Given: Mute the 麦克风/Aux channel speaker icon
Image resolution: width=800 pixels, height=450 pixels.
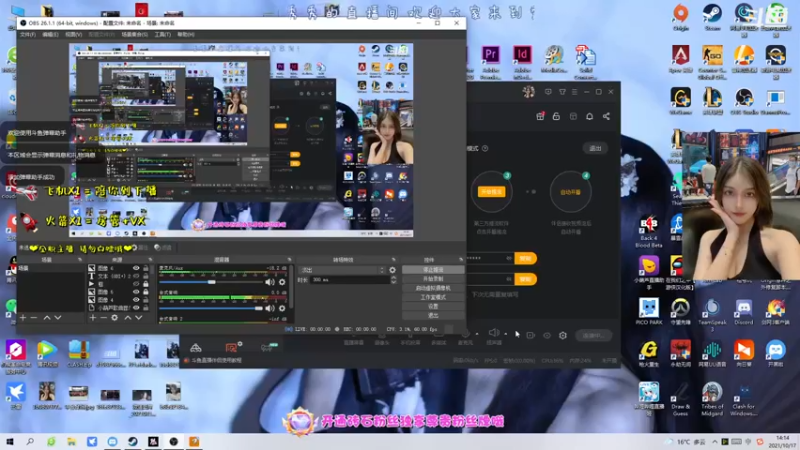Looking at the screenshot, I should pos(270,282).
